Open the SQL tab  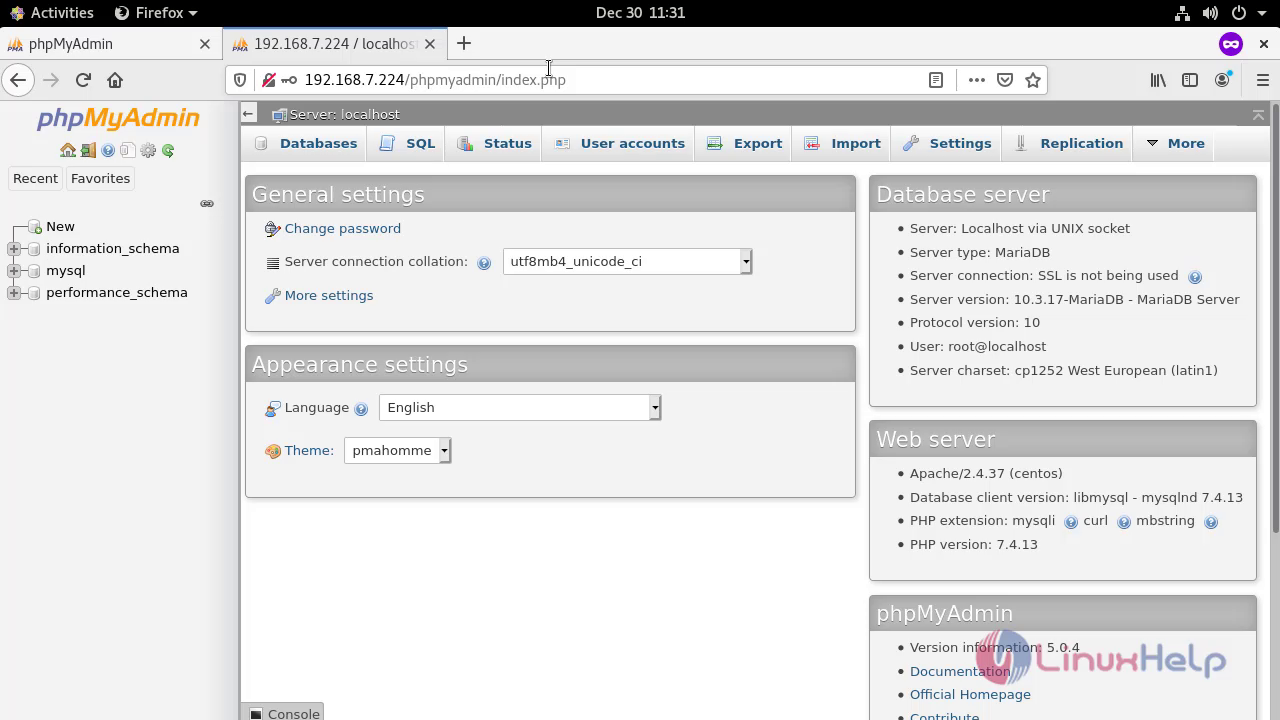pyautogui.click(x=408, y=143)
